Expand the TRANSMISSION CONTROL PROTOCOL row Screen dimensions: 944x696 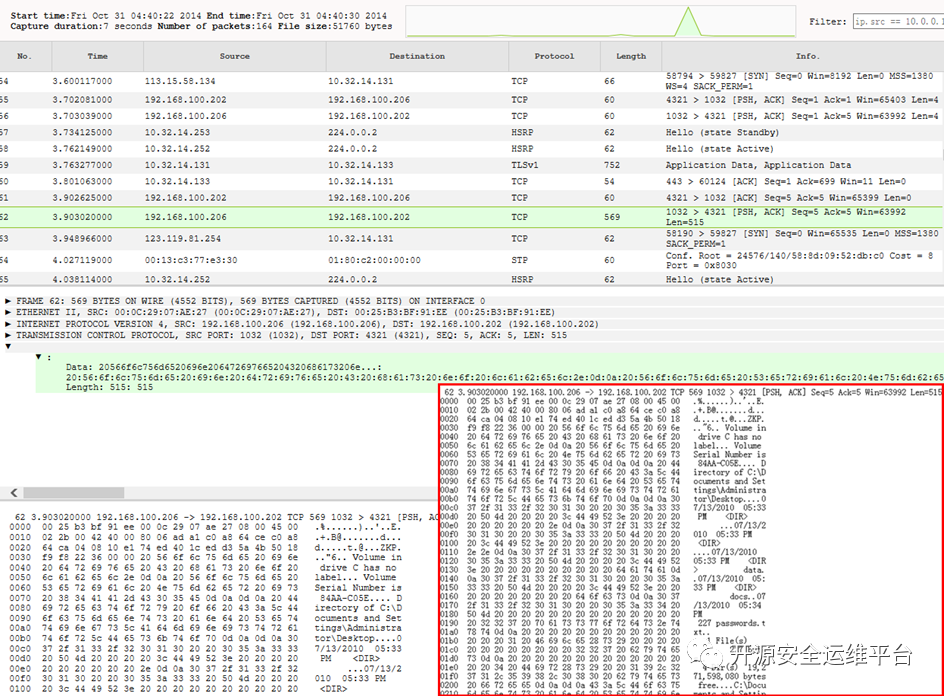coord(8,335)
